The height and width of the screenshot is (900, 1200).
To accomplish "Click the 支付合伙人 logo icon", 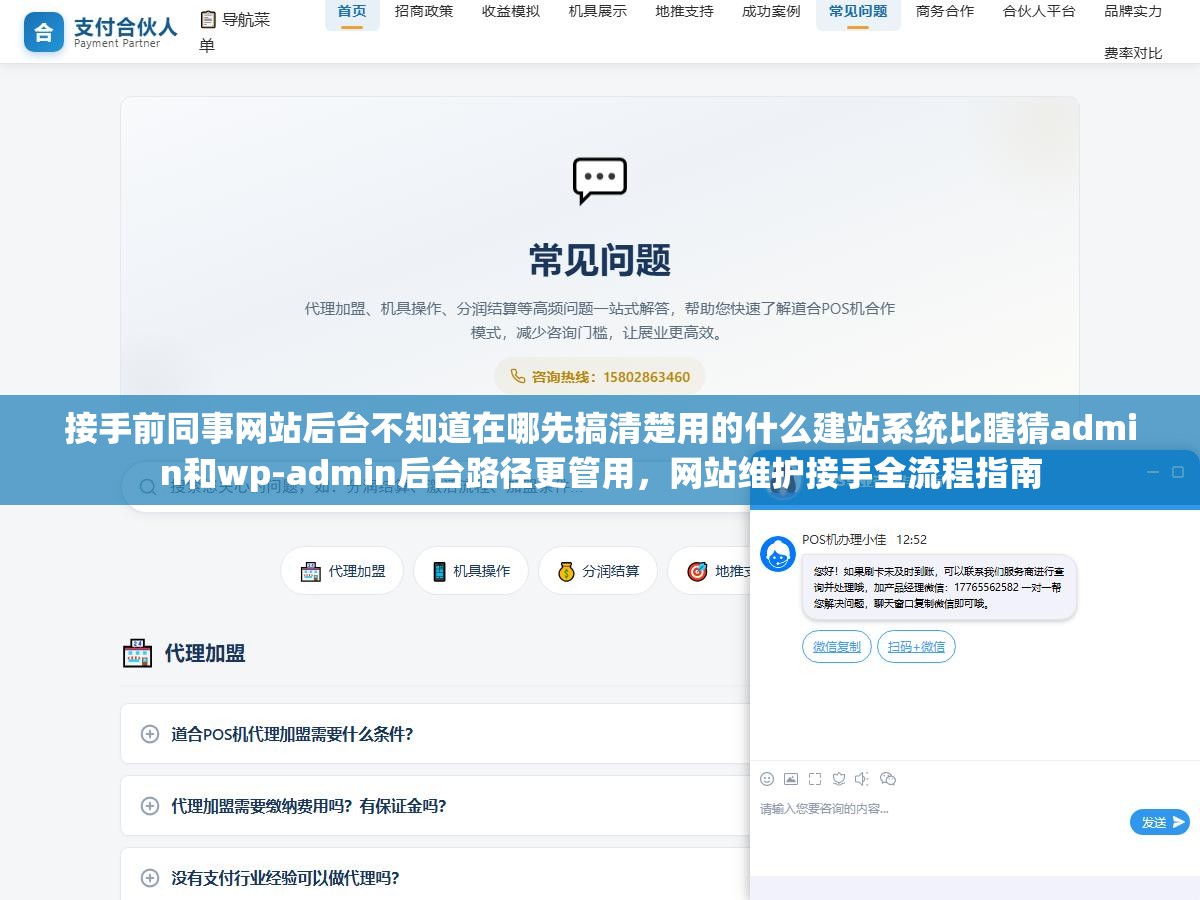I will click(44, 32).
